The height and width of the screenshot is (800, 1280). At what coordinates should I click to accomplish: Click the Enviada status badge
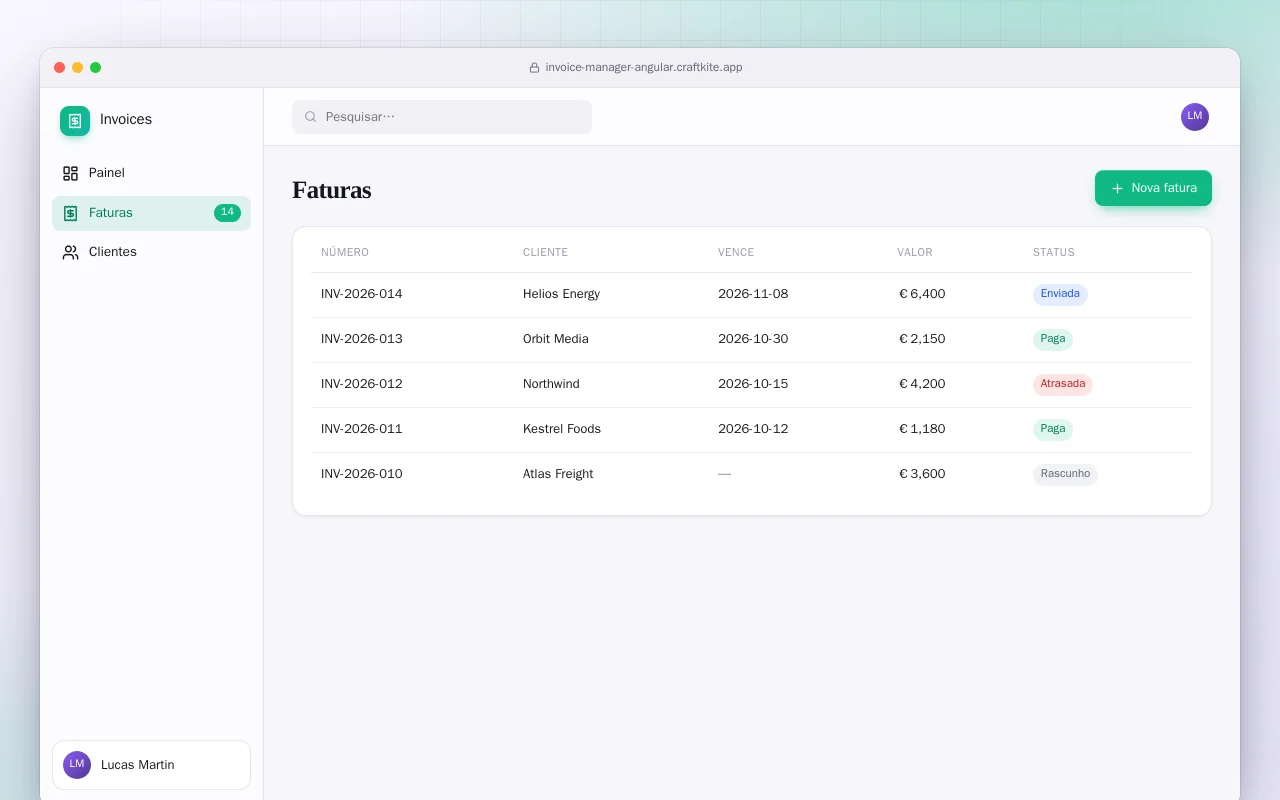point(1060,294)
